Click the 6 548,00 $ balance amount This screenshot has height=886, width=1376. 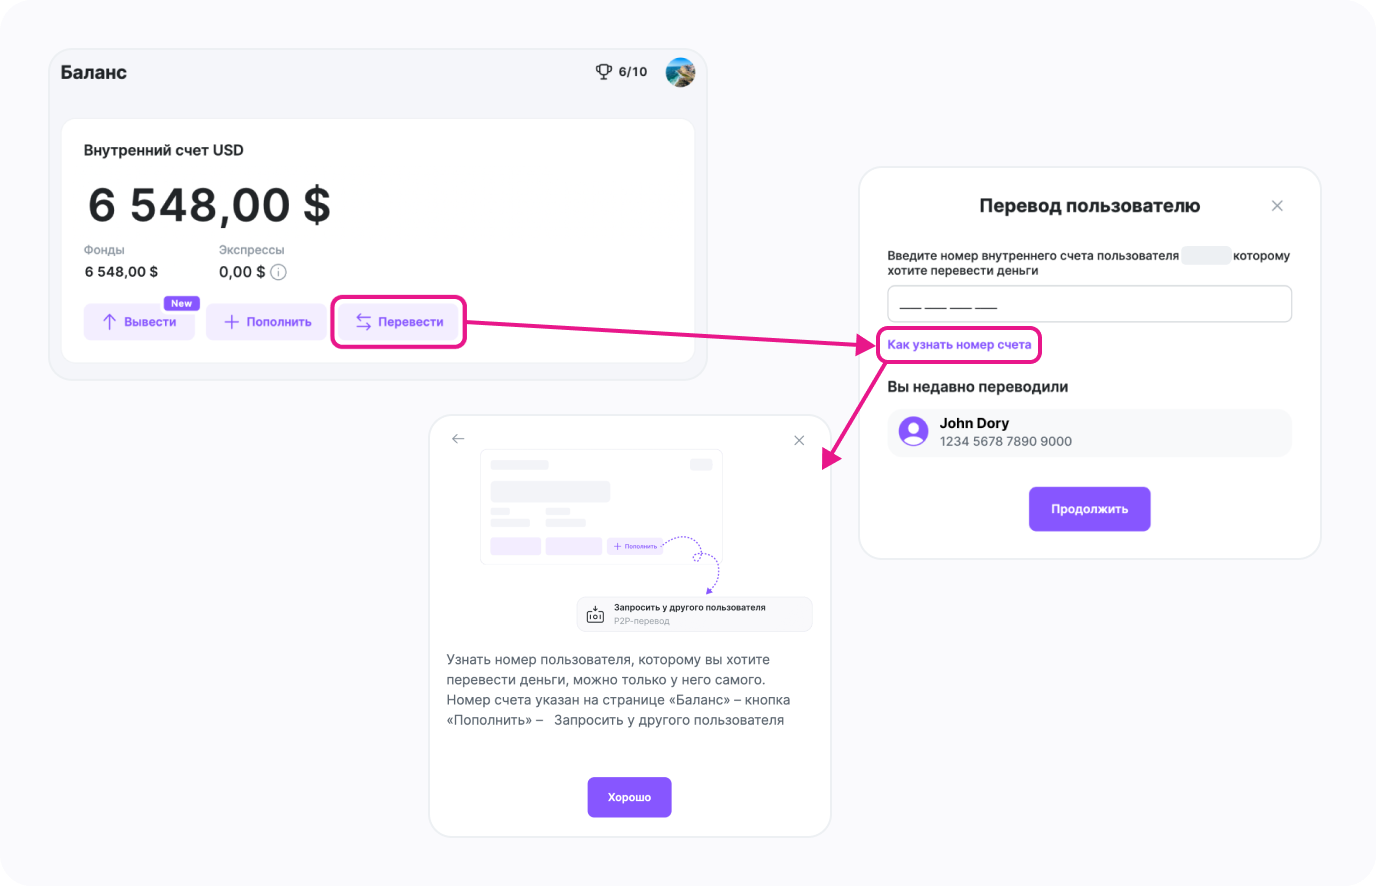click(209, 205)
